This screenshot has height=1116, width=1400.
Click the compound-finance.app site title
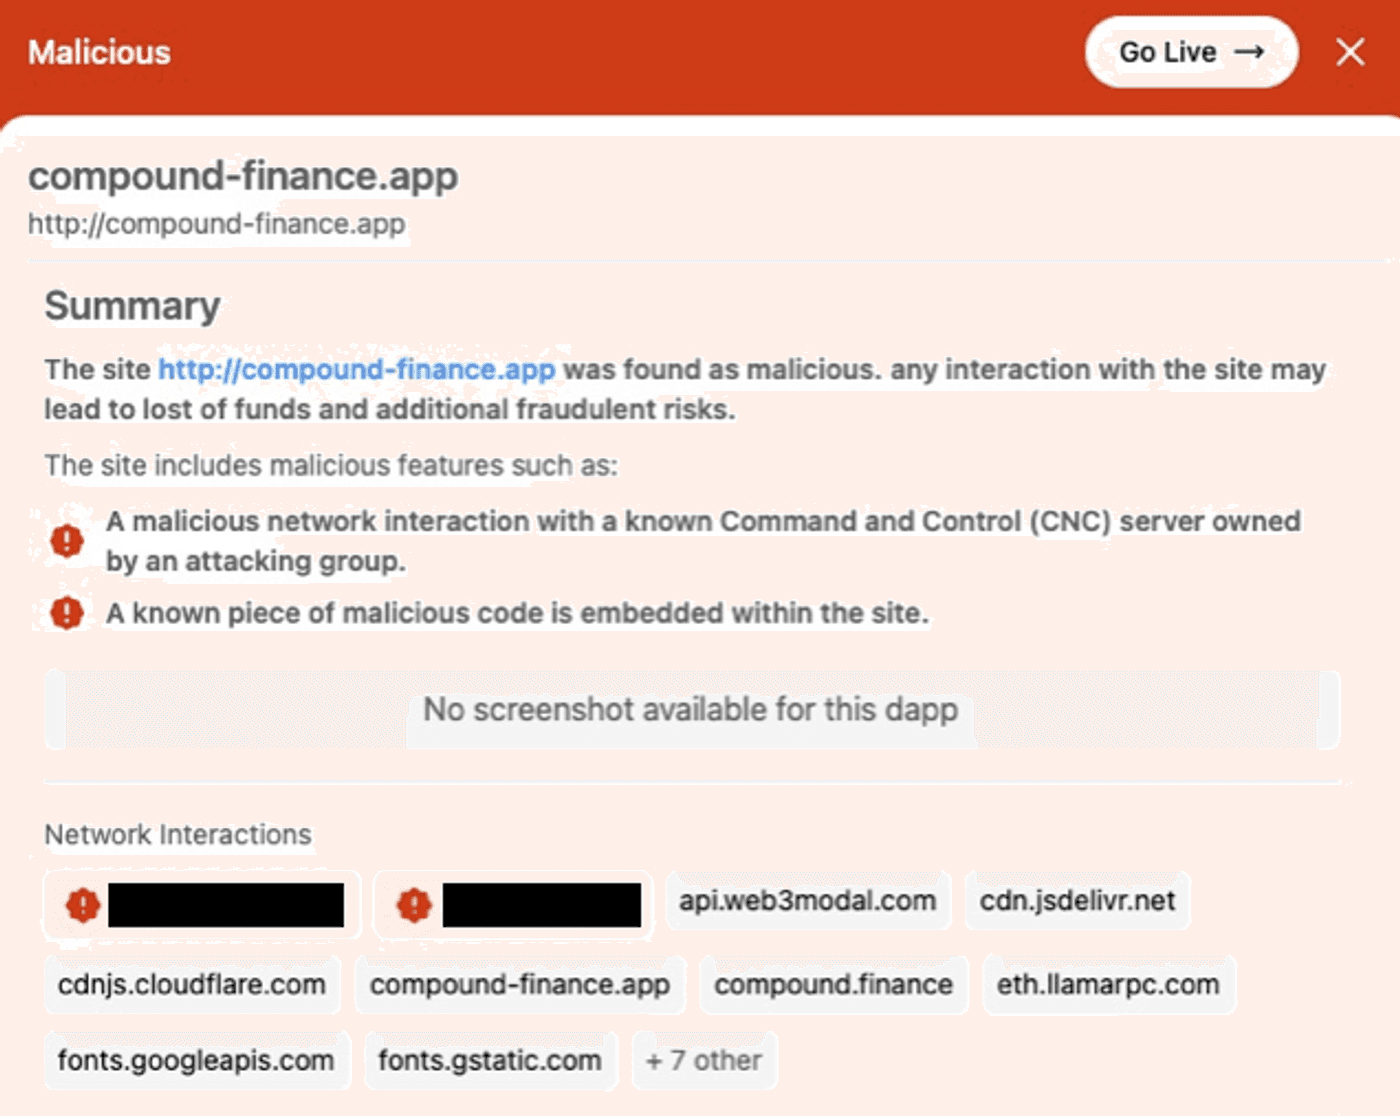point(243,176)
